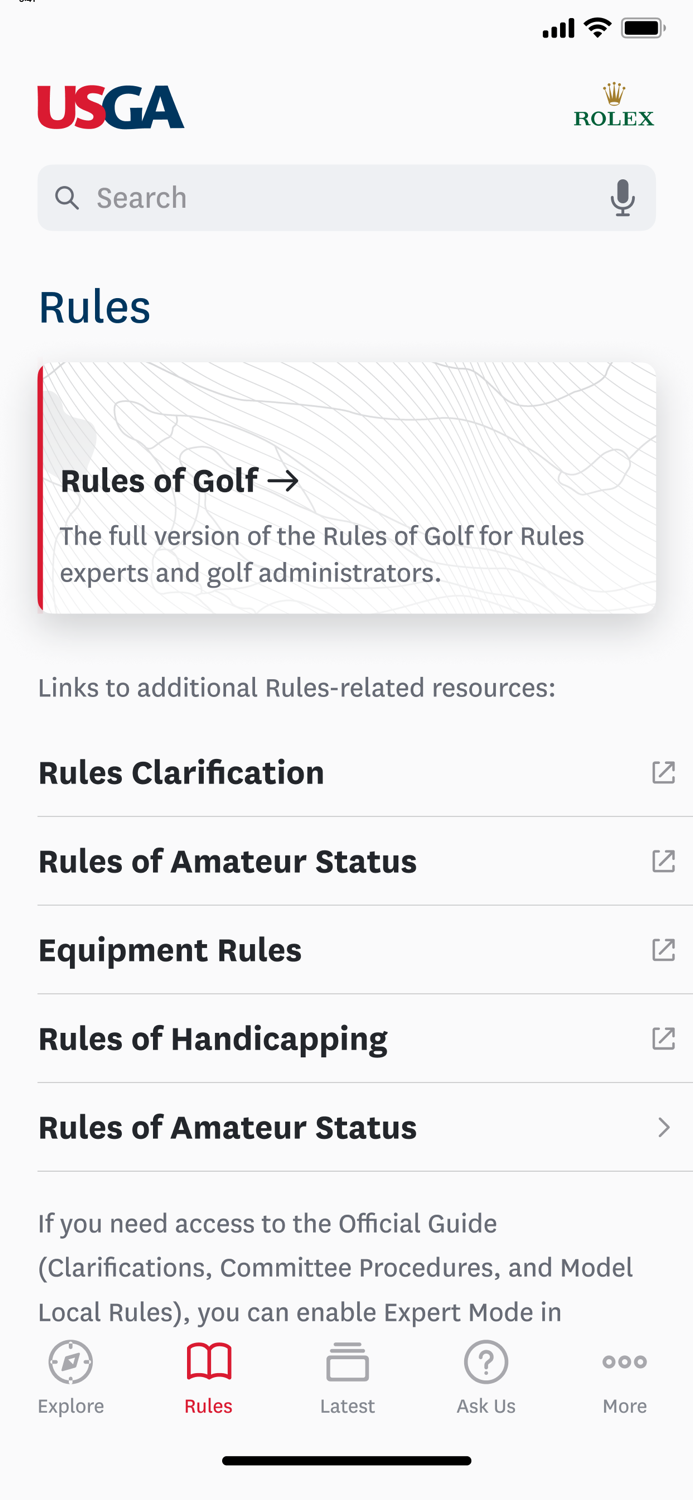The width and height of the screenshot is (693, 1500).
Task: Open Ask Us question mark icon
Action: tap(486, 1361)
